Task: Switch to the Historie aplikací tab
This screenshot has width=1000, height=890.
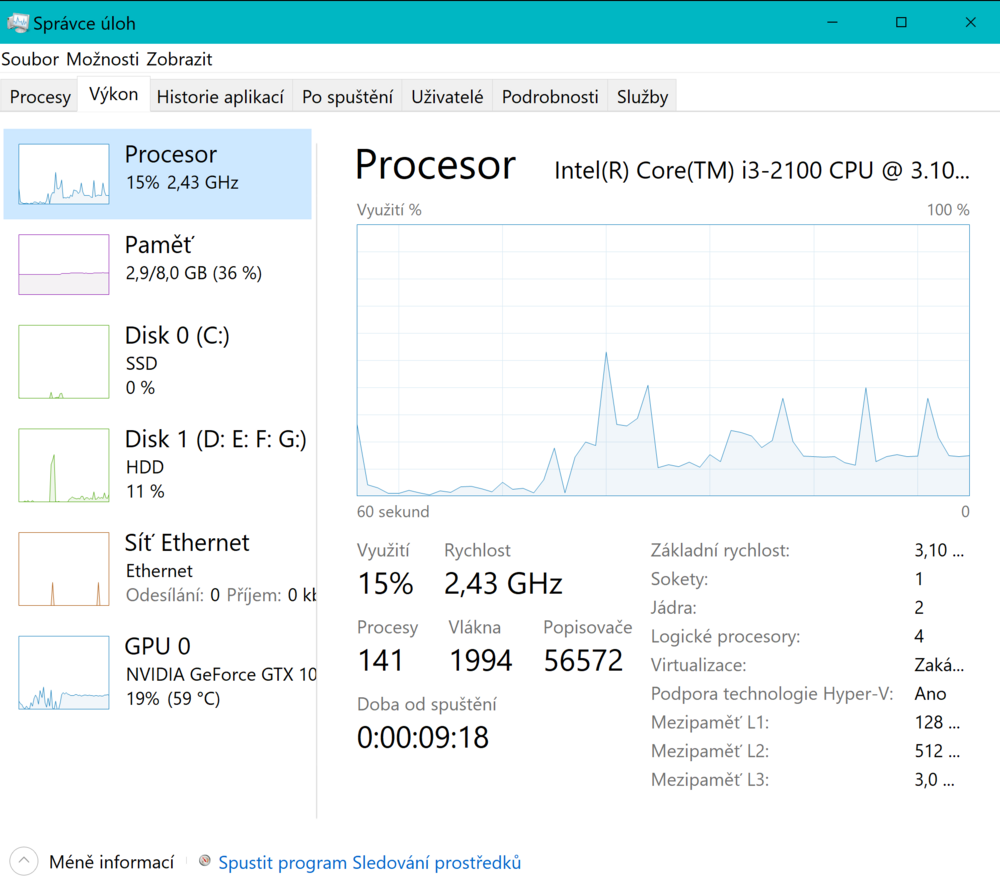Action: tap(220, 97)
